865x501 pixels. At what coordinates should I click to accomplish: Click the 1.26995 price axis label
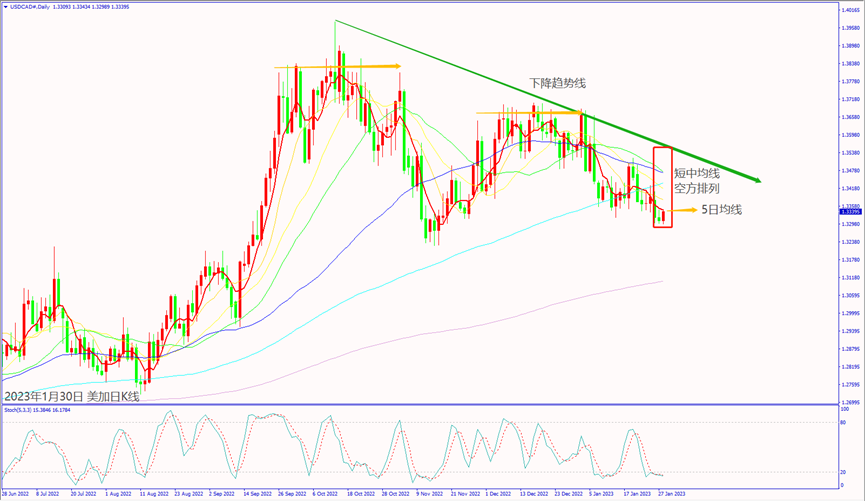850,402
